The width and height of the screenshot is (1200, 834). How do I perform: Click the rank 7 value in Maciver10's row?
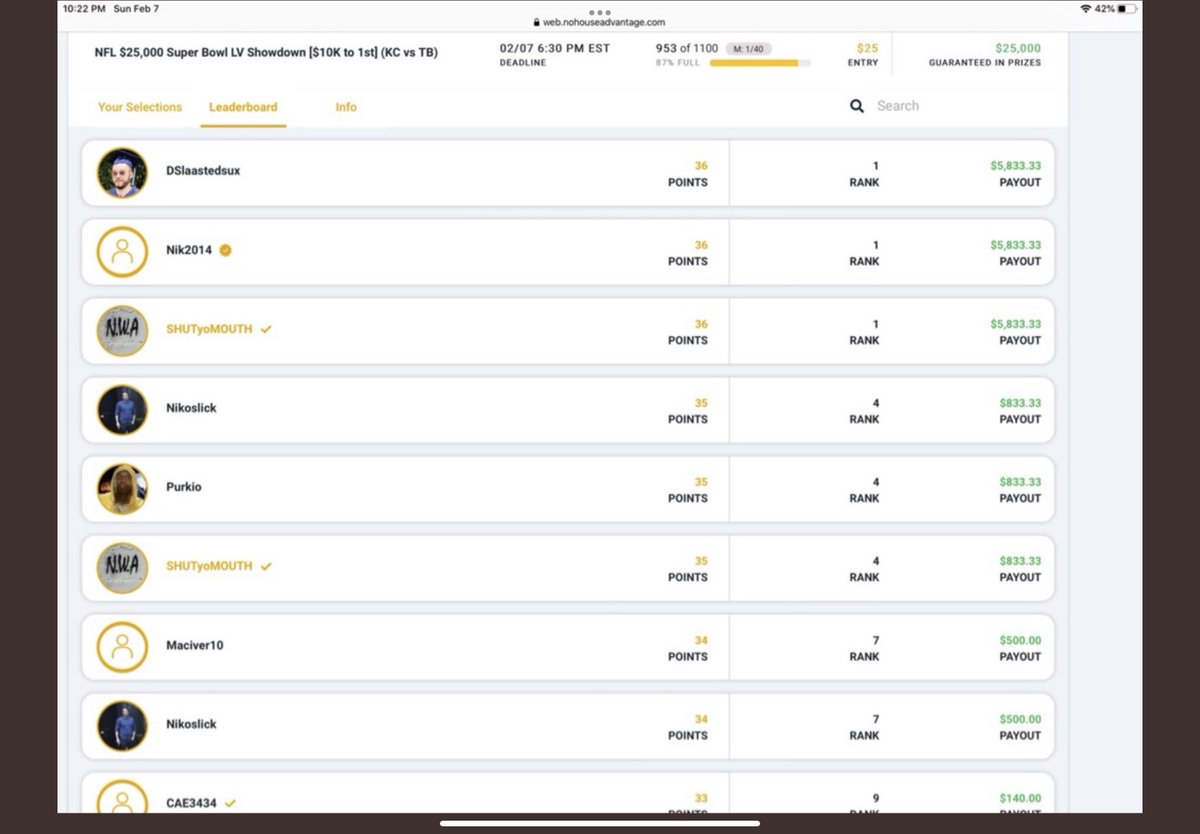click(x=876, y=640)
